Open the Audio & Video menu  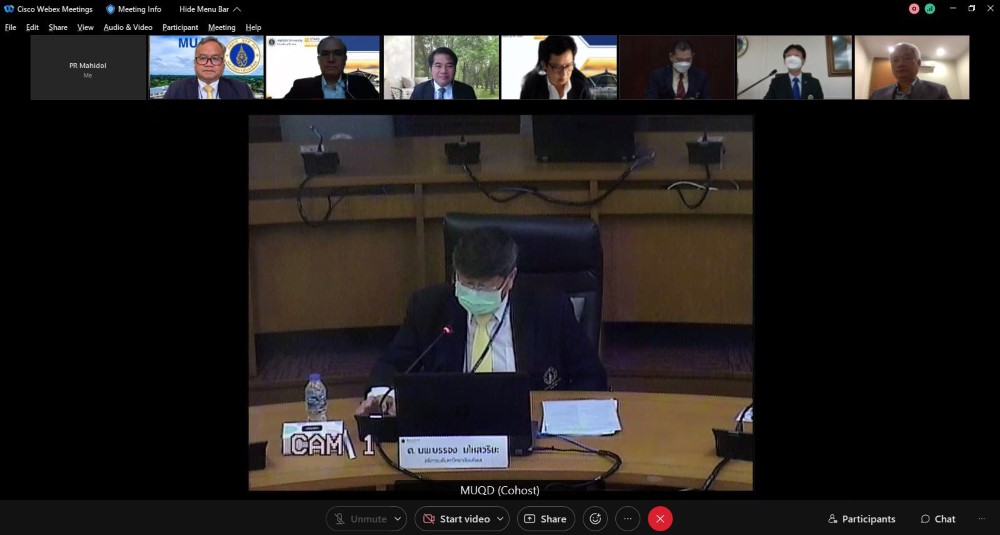click(x=128, y=27)
